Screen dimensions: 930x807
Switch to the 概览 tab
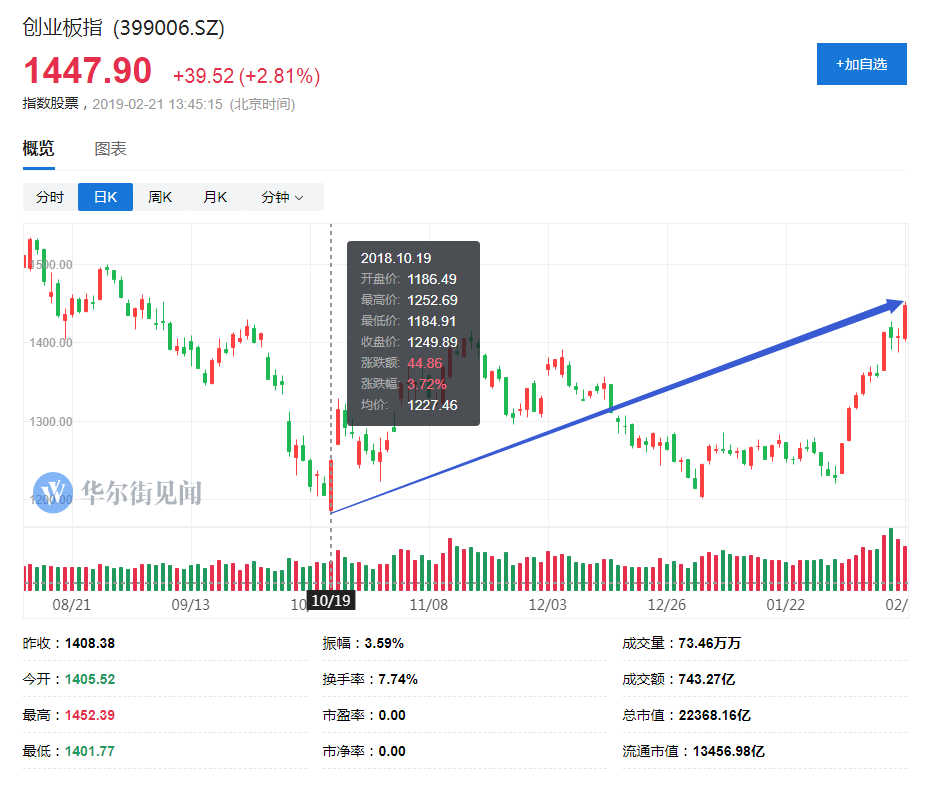39,148
